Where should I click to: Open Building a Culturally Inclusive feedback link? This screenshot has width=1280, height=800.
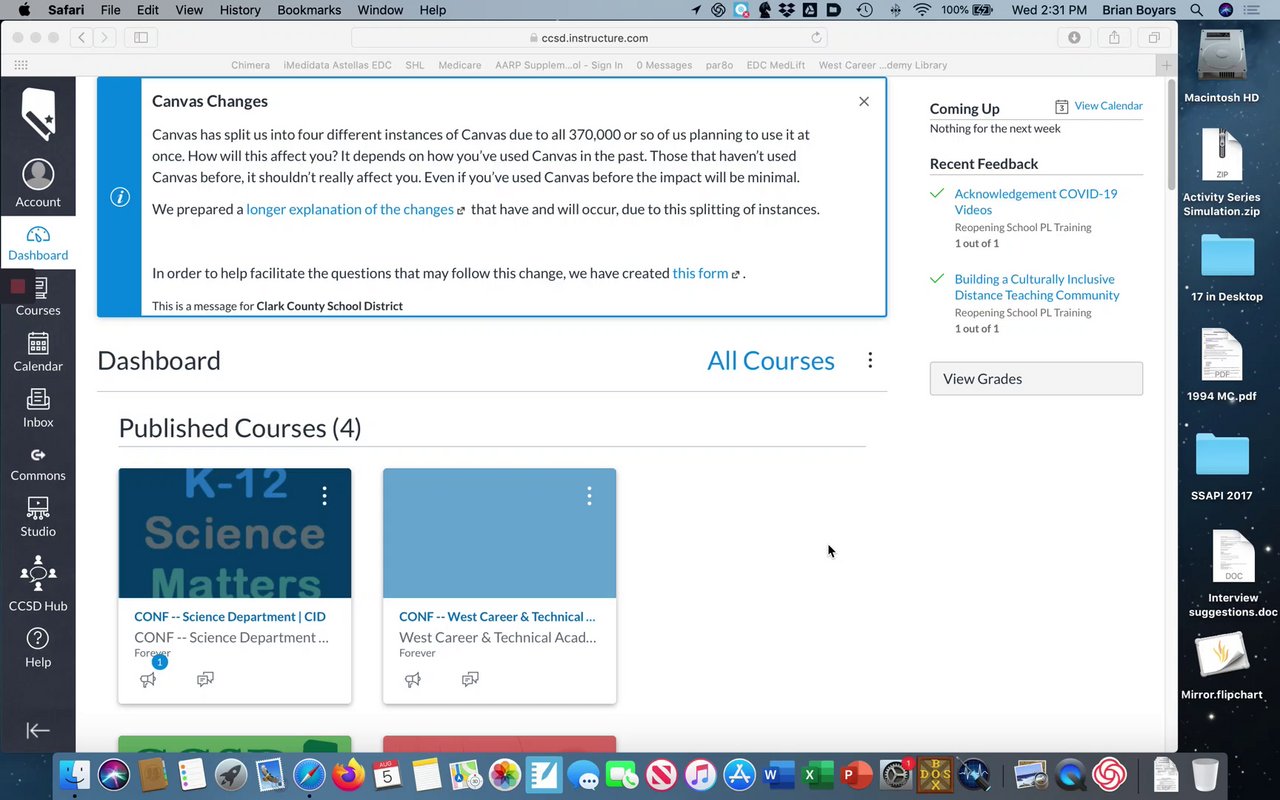[x=1037, y=287]
